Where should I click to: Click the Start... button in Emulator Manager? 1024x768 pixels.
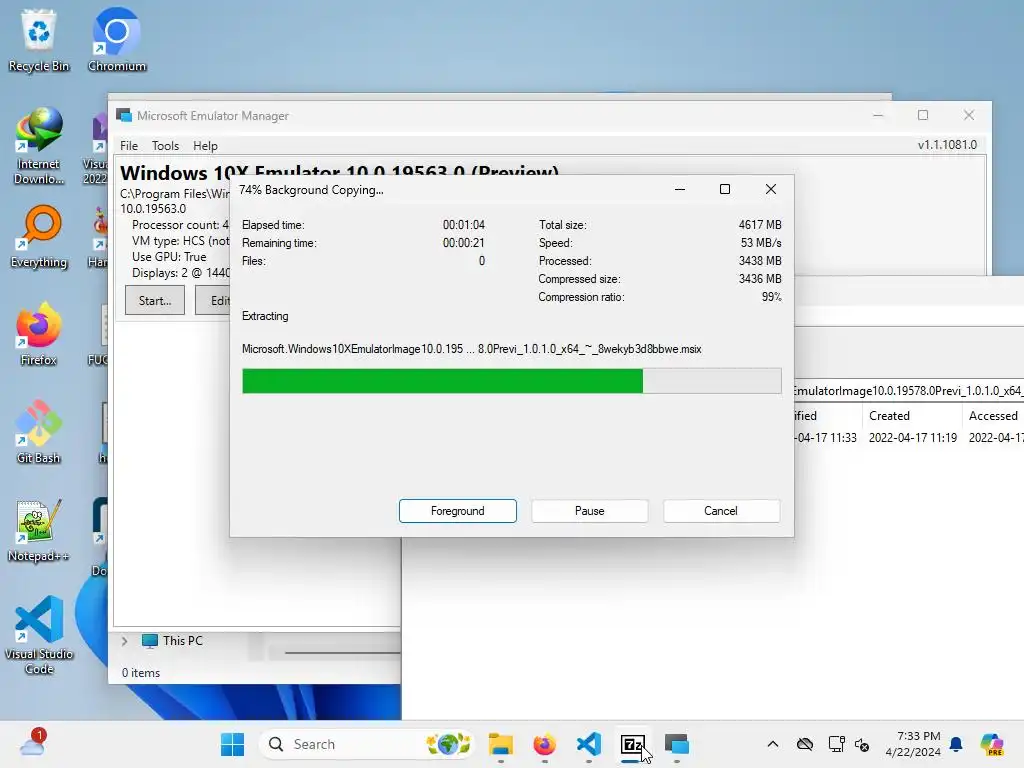(x=155, y=300)
